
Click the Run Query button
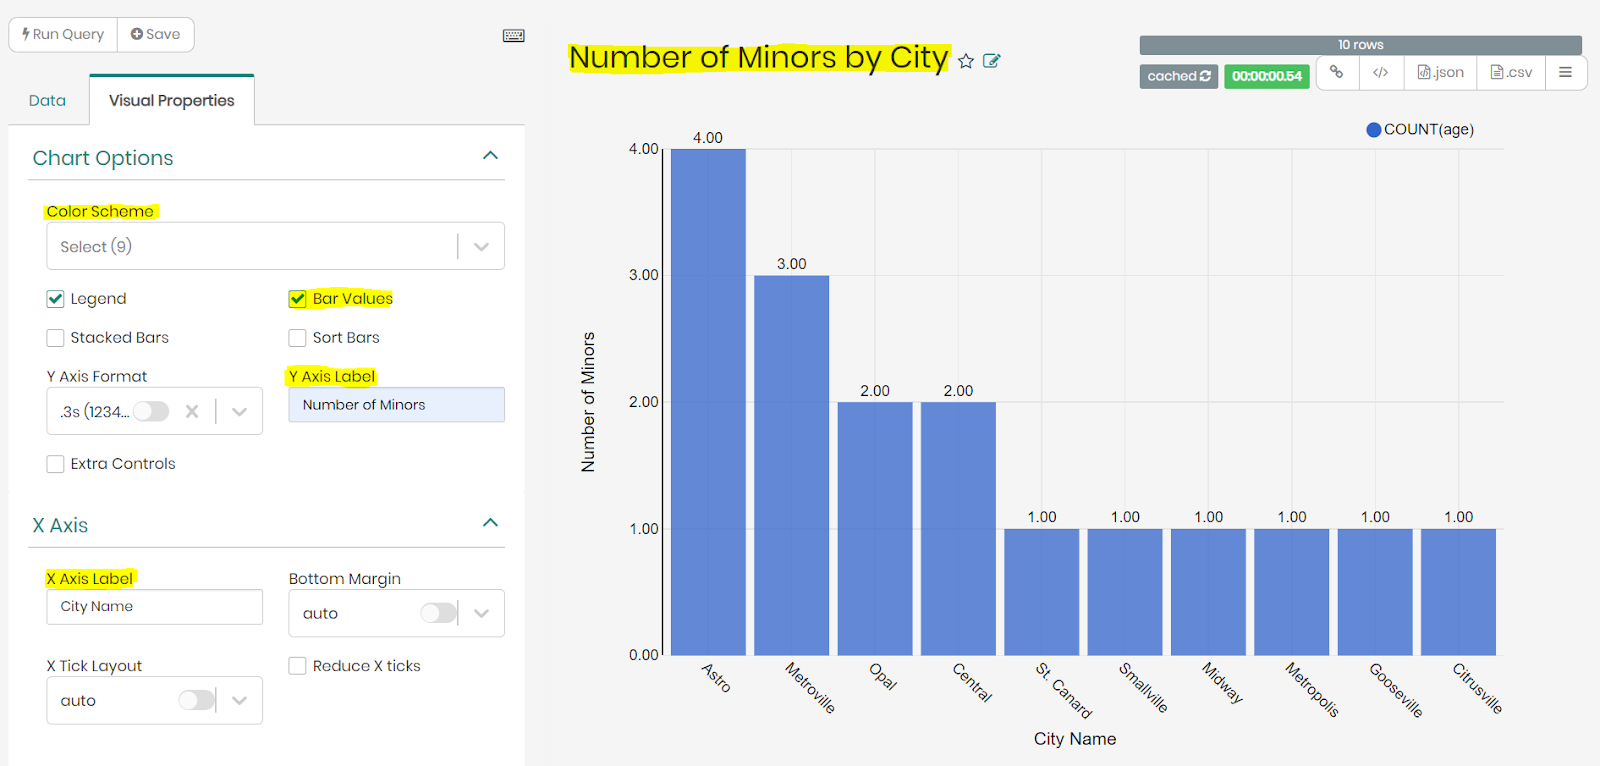(63, 34)
